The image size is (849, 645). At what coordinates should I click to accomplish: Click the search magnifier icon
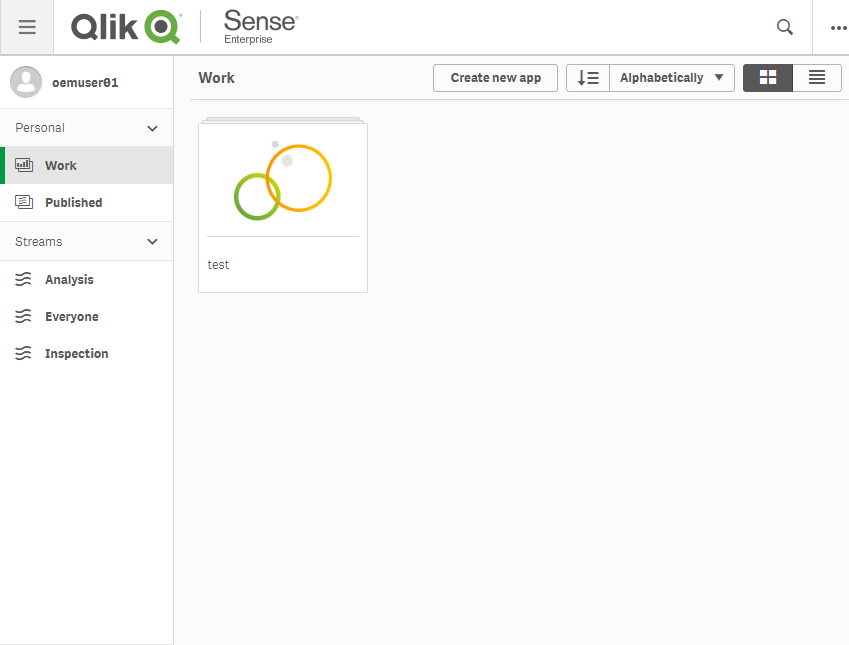pyautogui.click(x=785, y=27)
